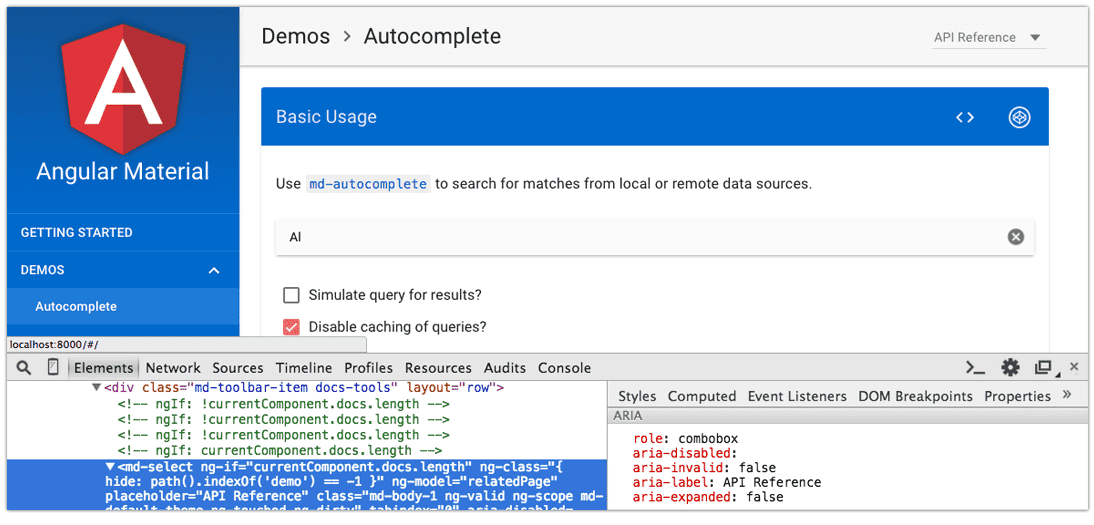Open the API Reference dropdown
Viewport: 1094px width, 525px height.
click(989, 38)
